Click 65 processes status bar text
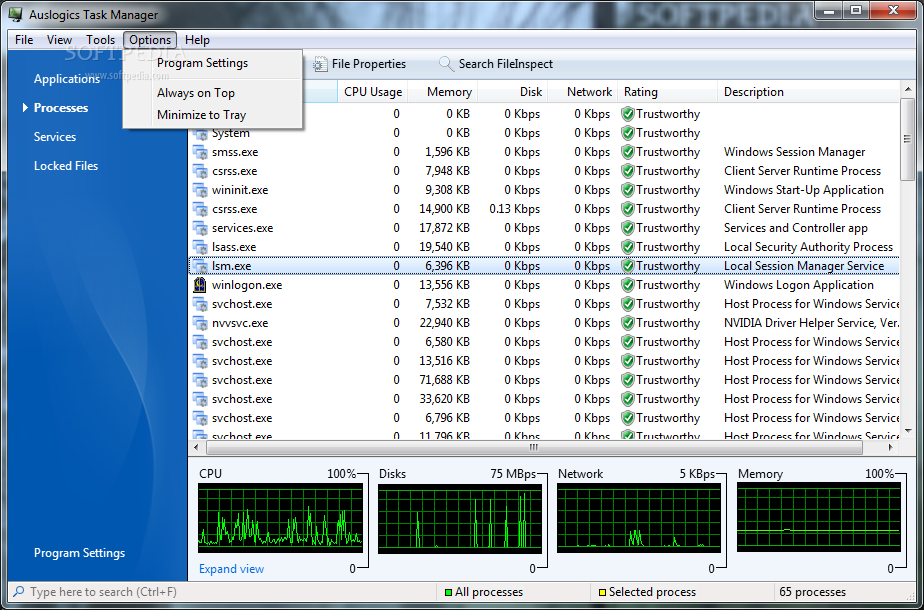This screenshot has width=924, height=610. click(812, 592)
